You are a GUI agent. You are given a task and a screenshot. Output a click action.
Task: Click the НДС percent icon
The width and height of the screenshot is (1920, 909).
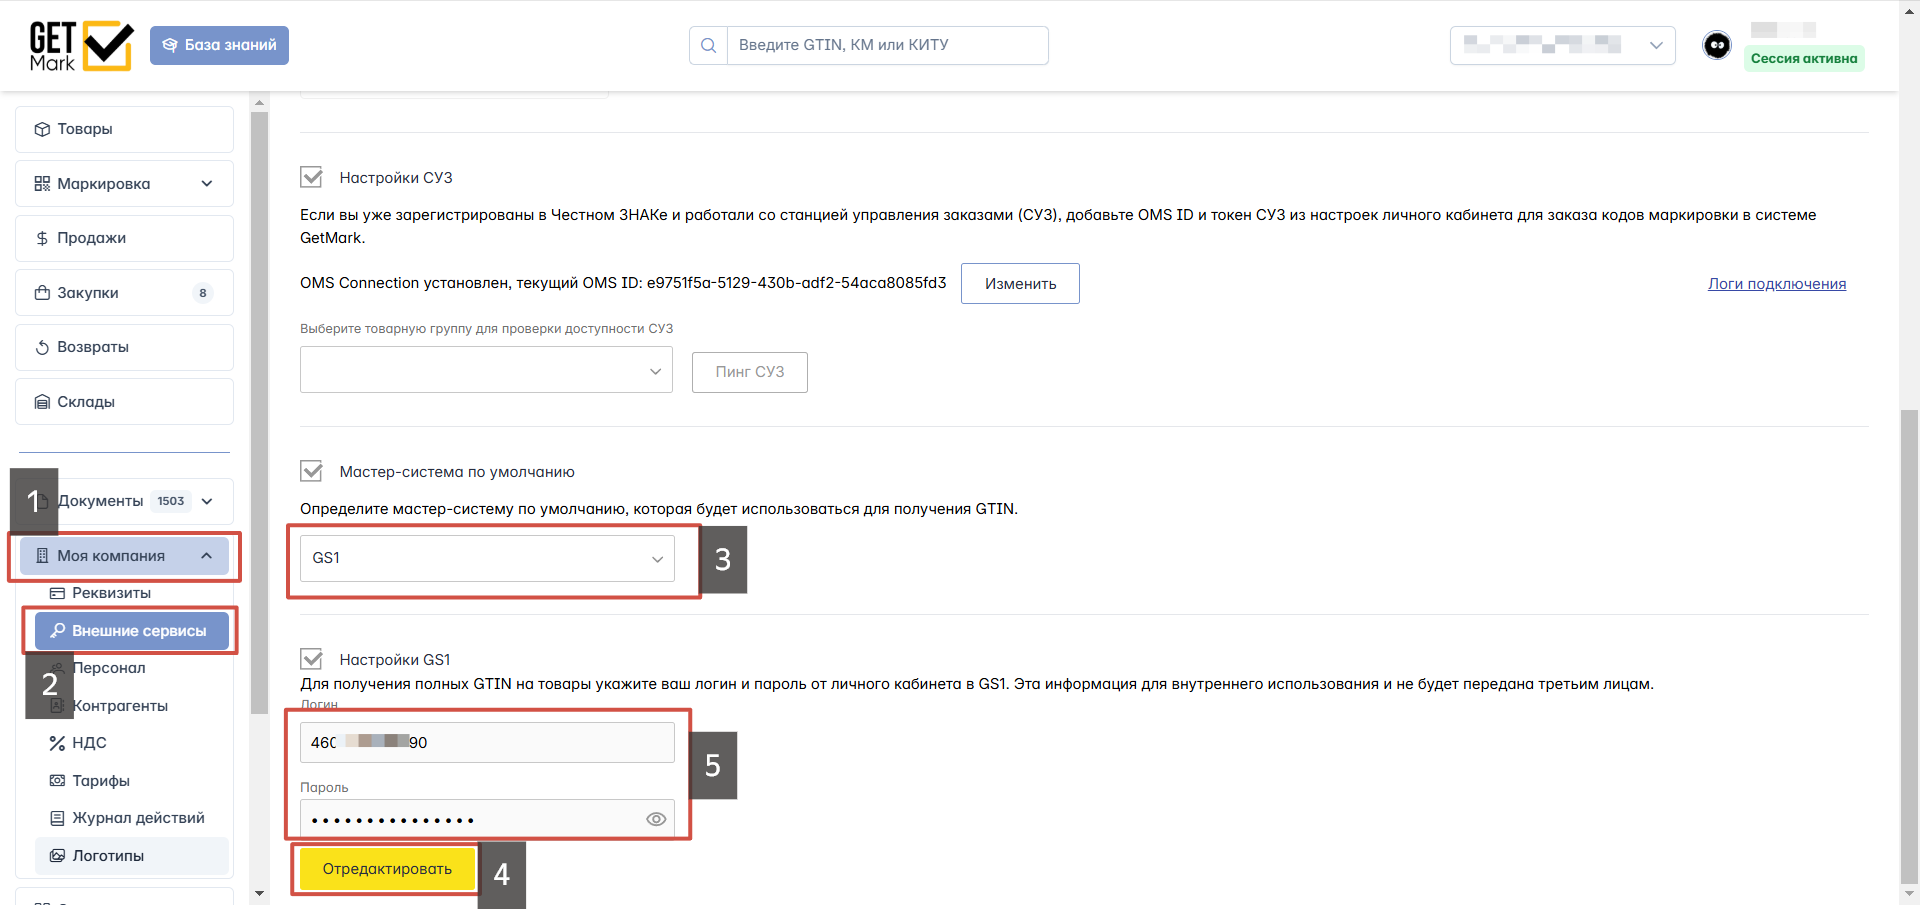tap(57, 743)
